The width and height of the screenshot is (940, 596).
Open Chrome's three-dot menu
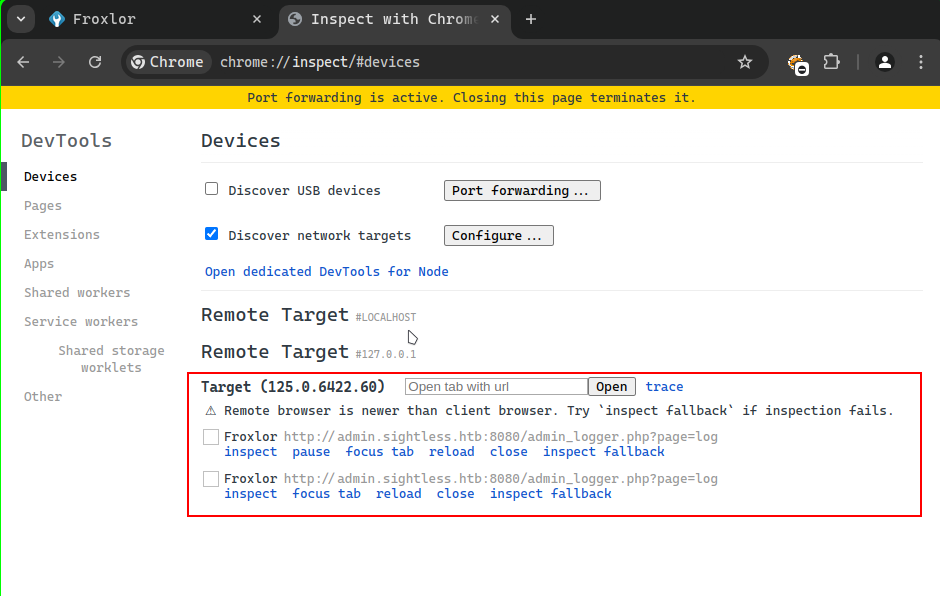pyautogui.click(x=921, y=62)
